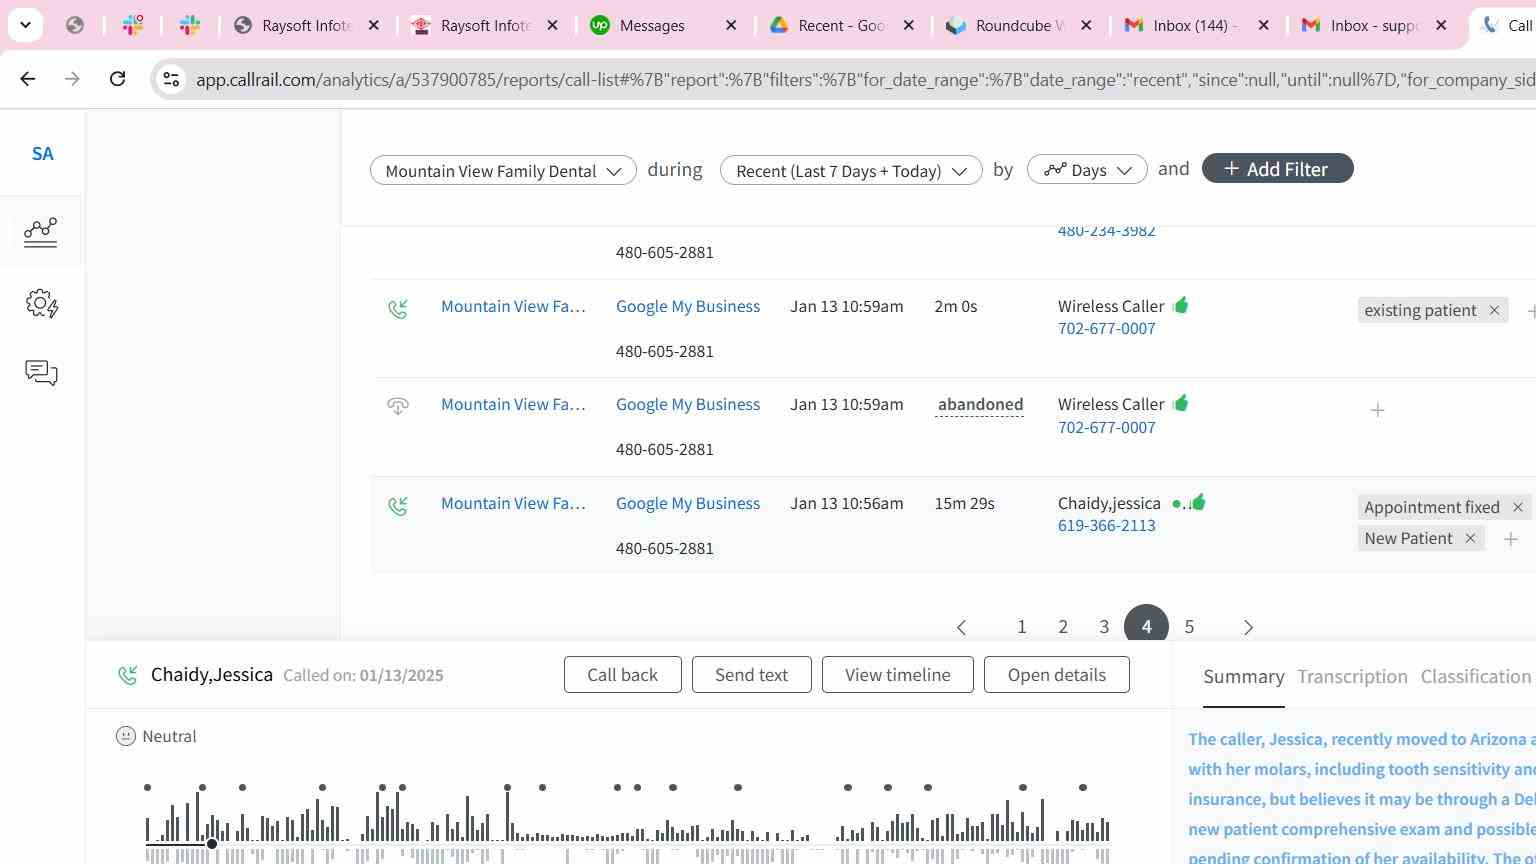Click the abandoned status label
This screenshot has height=864, width=1536.
coord(980,405)
